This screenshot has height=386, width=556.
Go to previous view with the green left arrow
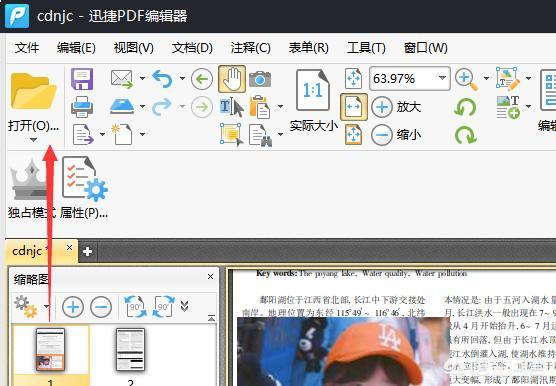(202, 79)
